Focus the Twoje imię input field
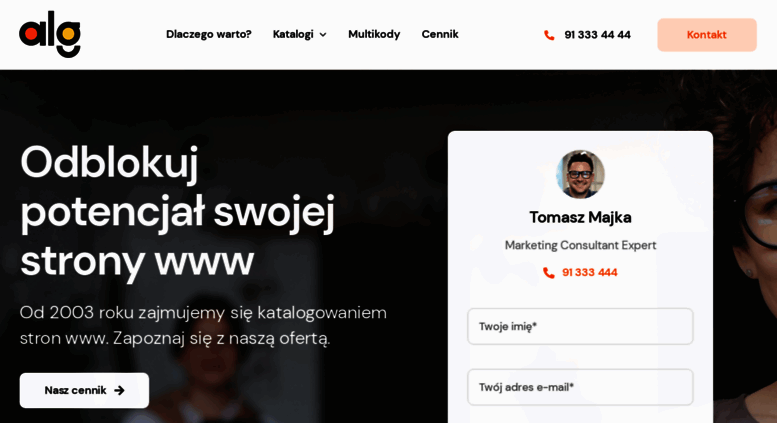 point(580,326)
